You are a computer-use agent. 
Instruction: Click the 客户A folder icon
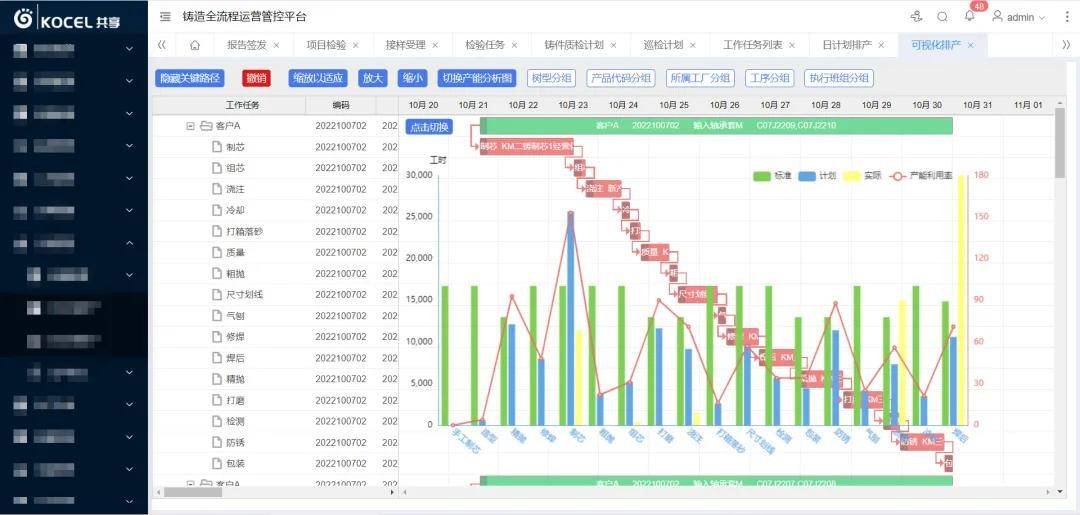coord(206,126)
